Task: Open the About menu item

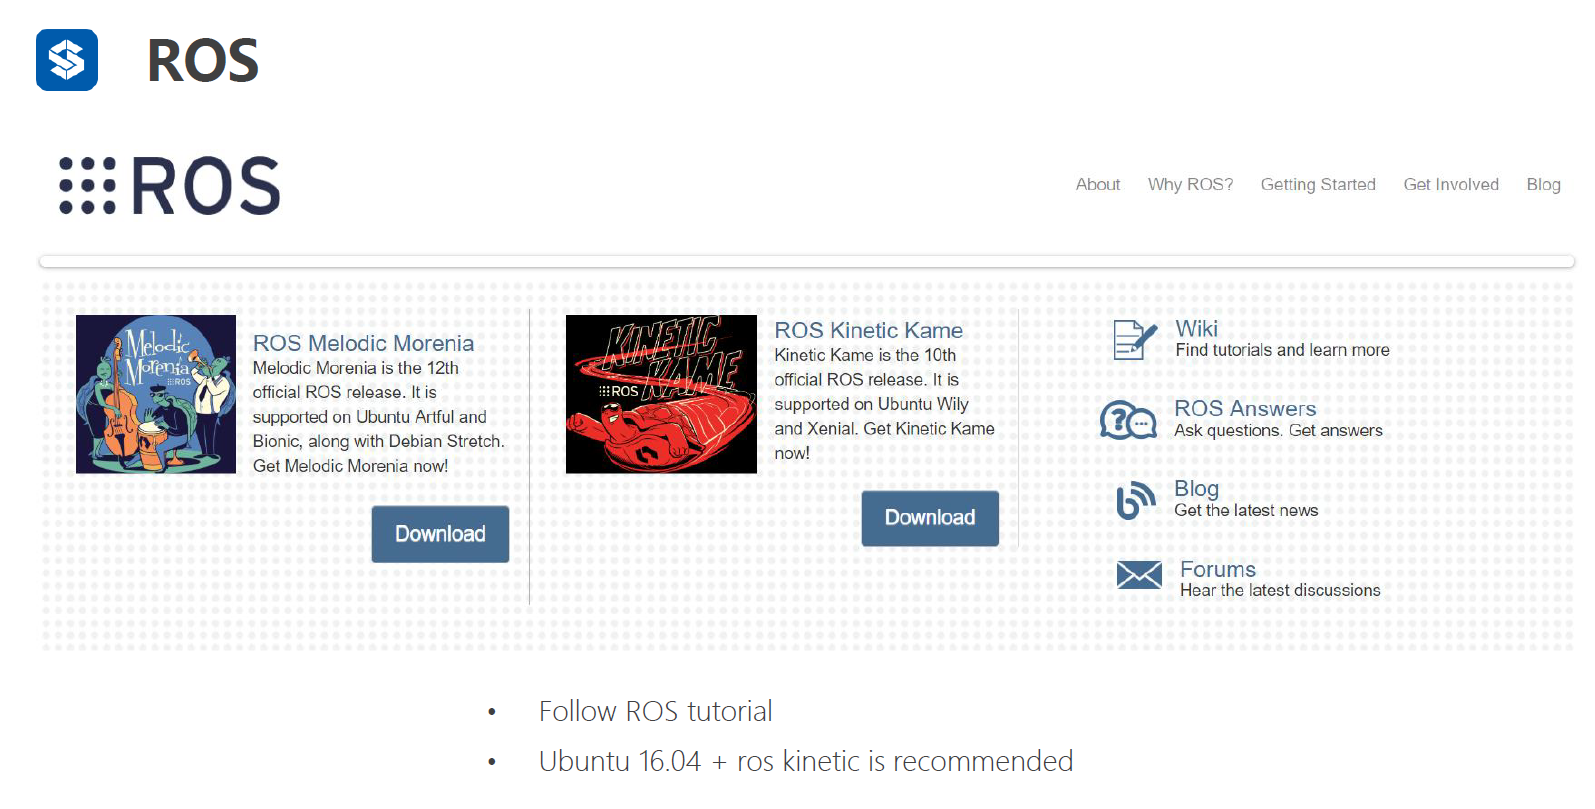Action: [1098, 184]
